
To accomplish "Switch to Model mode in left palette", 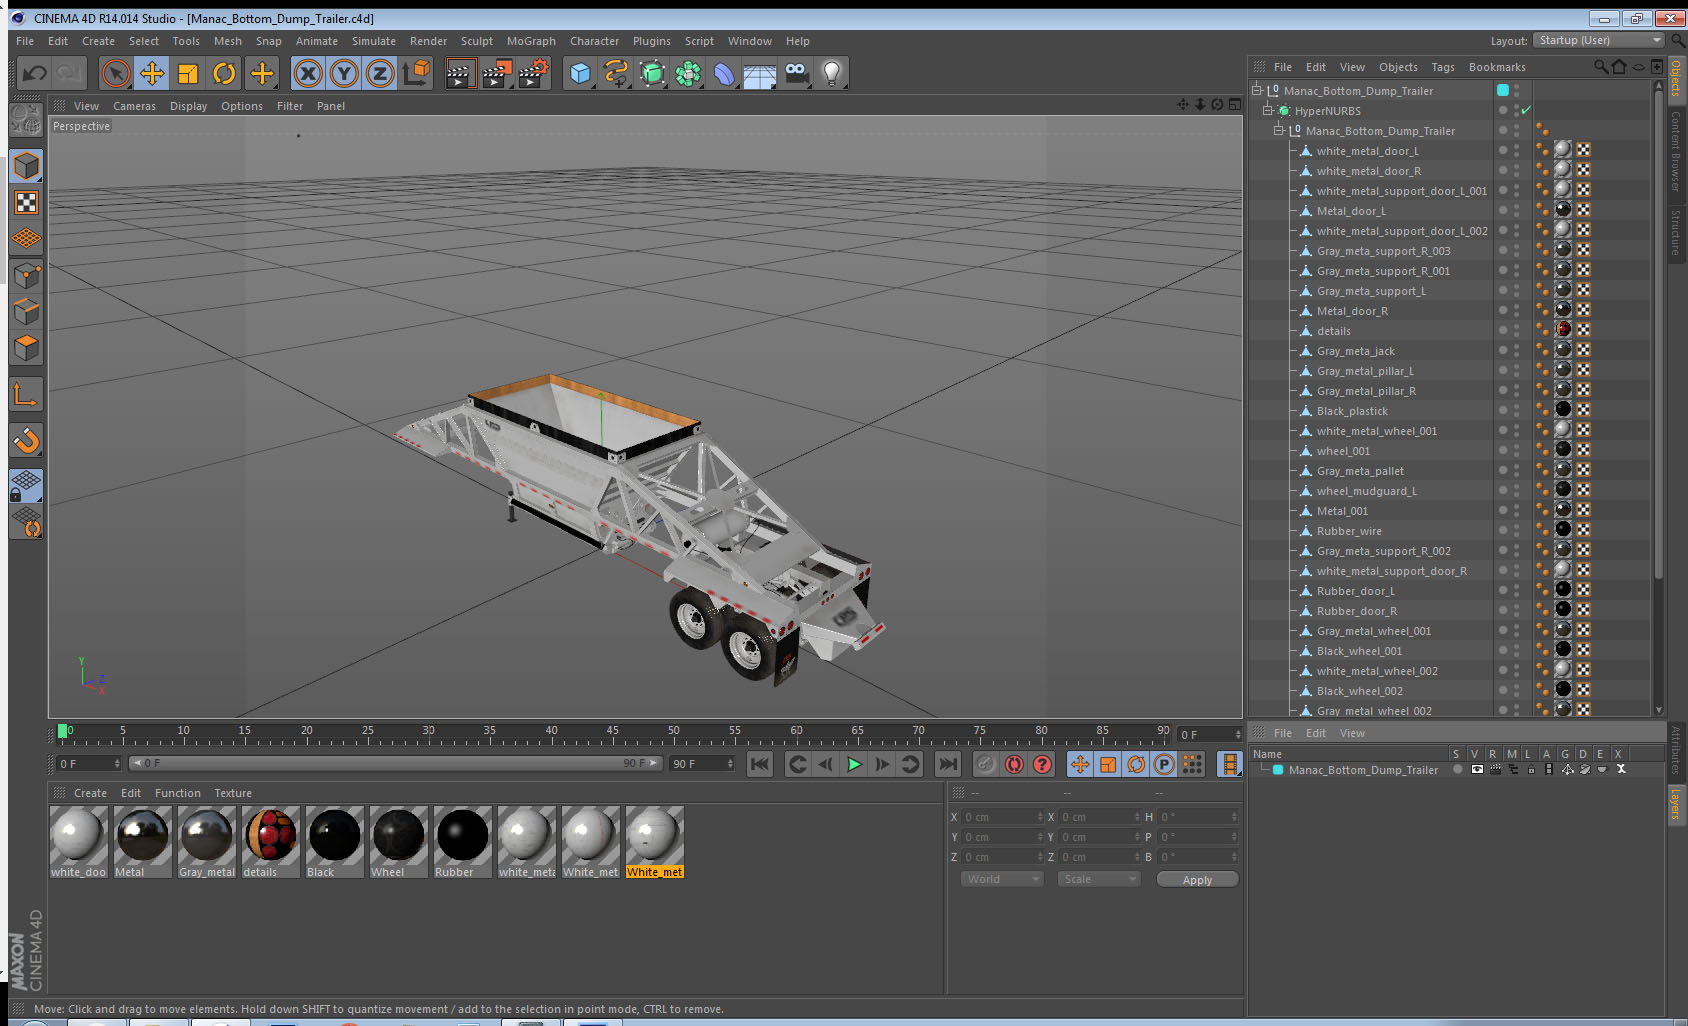I will point(26,166).
